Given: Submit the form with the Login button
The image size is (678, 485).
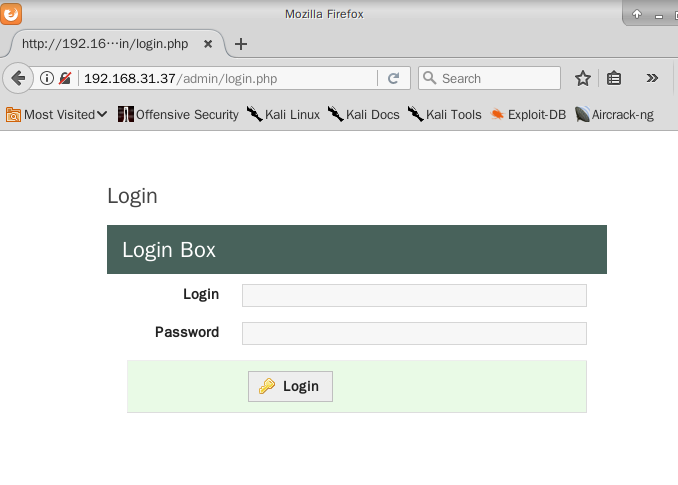Looking at the screenshot, I should click(290, 386).
